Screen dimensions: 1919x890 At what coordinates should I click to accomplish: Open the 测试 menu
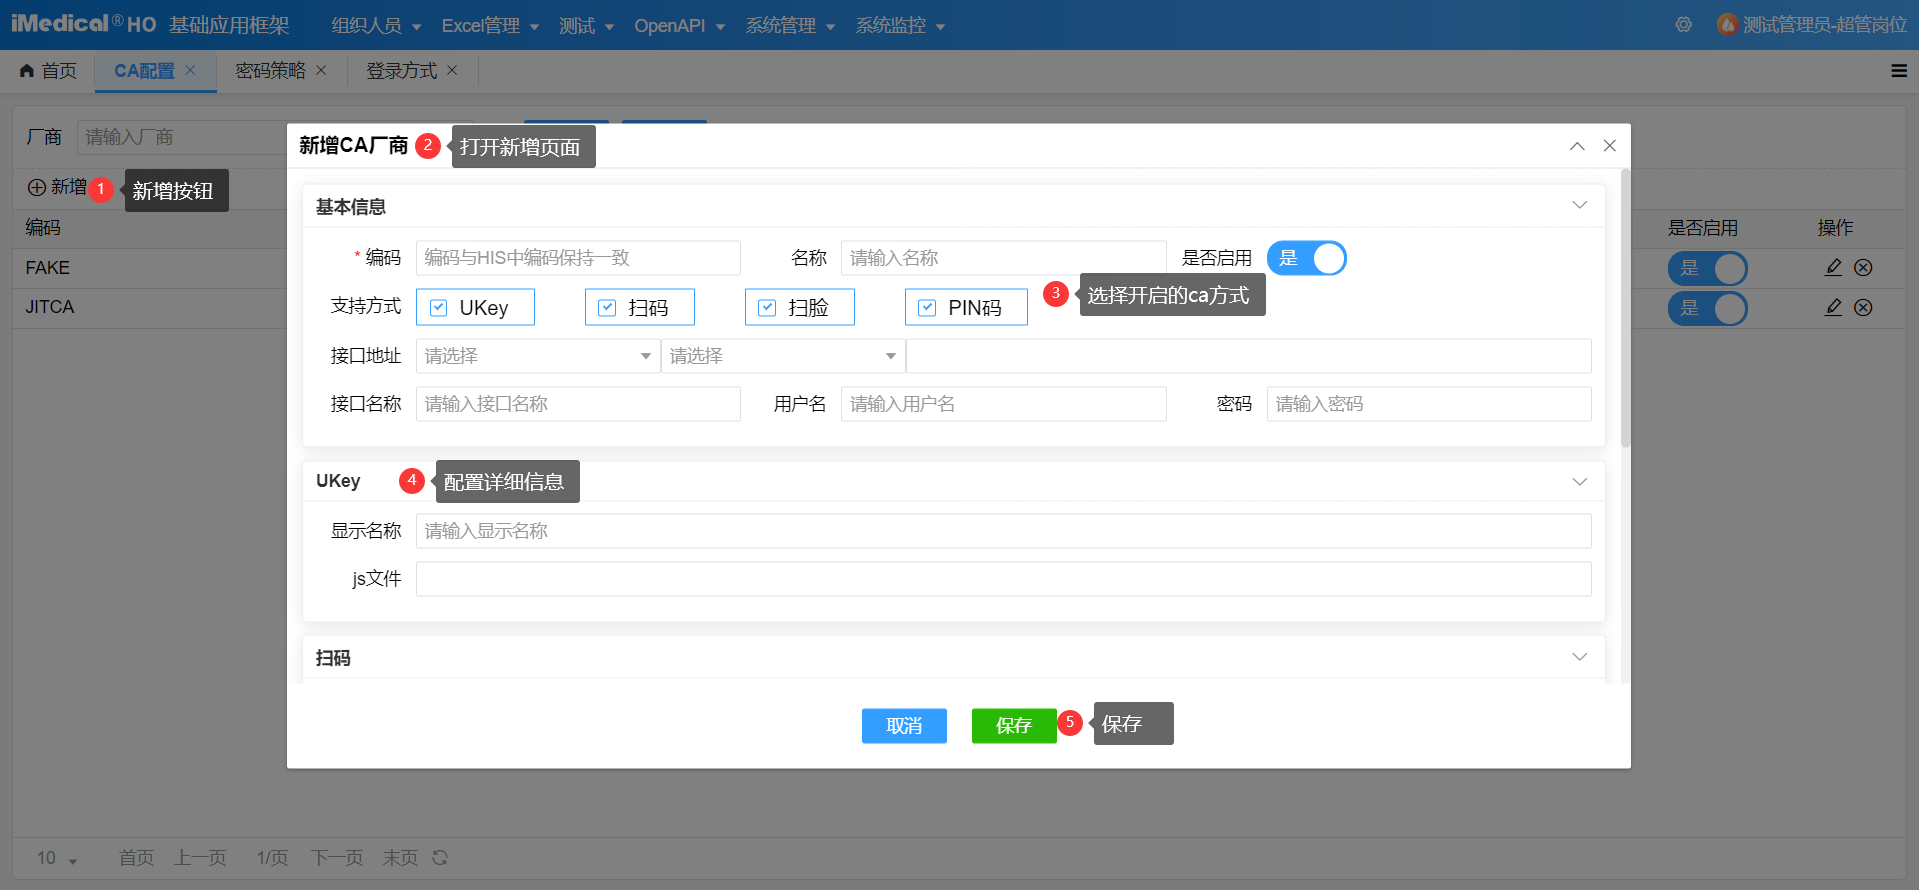[x=586, y=26]
